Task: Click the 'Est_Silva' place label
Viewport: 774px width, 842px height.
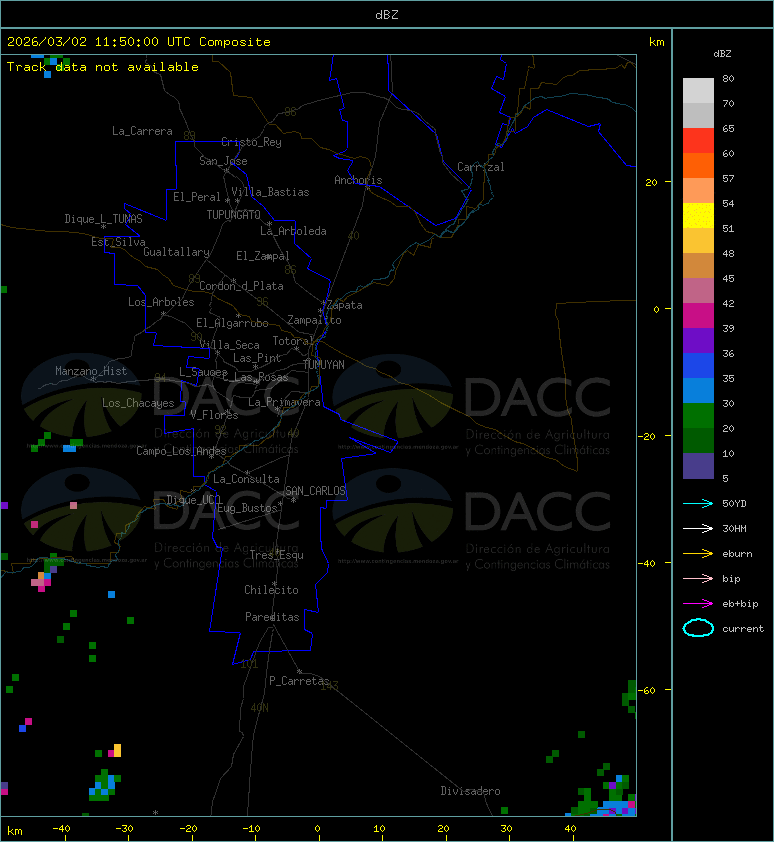Action: (x=118, y=242)
